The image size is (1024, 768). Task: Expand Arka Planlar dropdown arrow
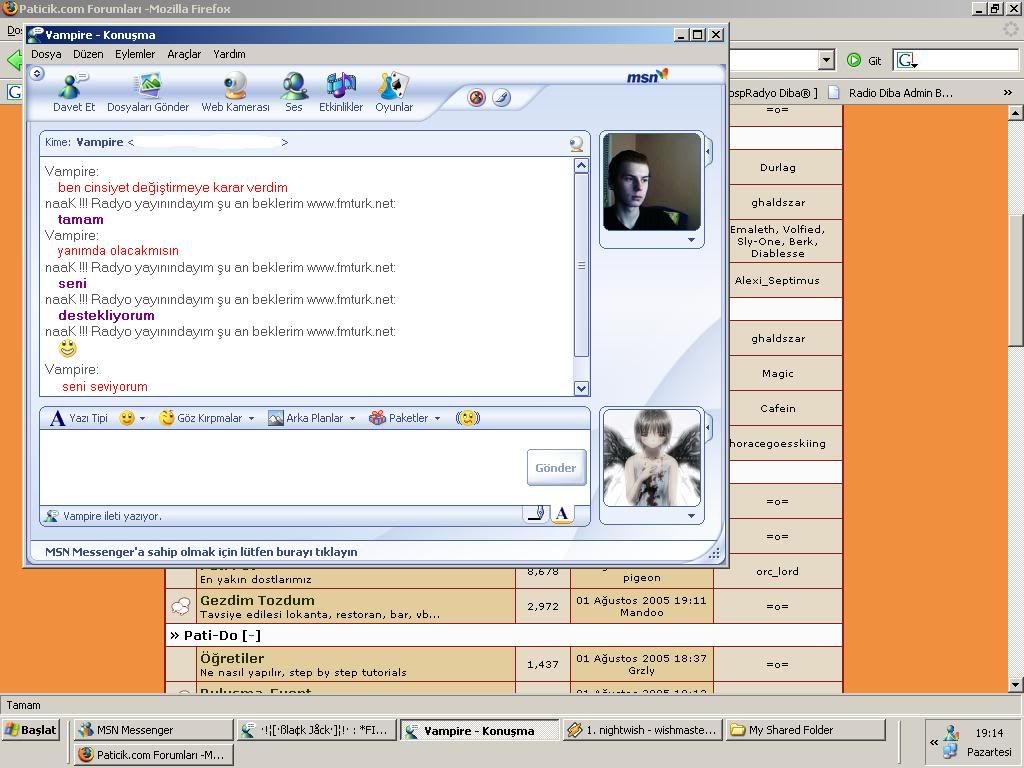coord(352,419)
